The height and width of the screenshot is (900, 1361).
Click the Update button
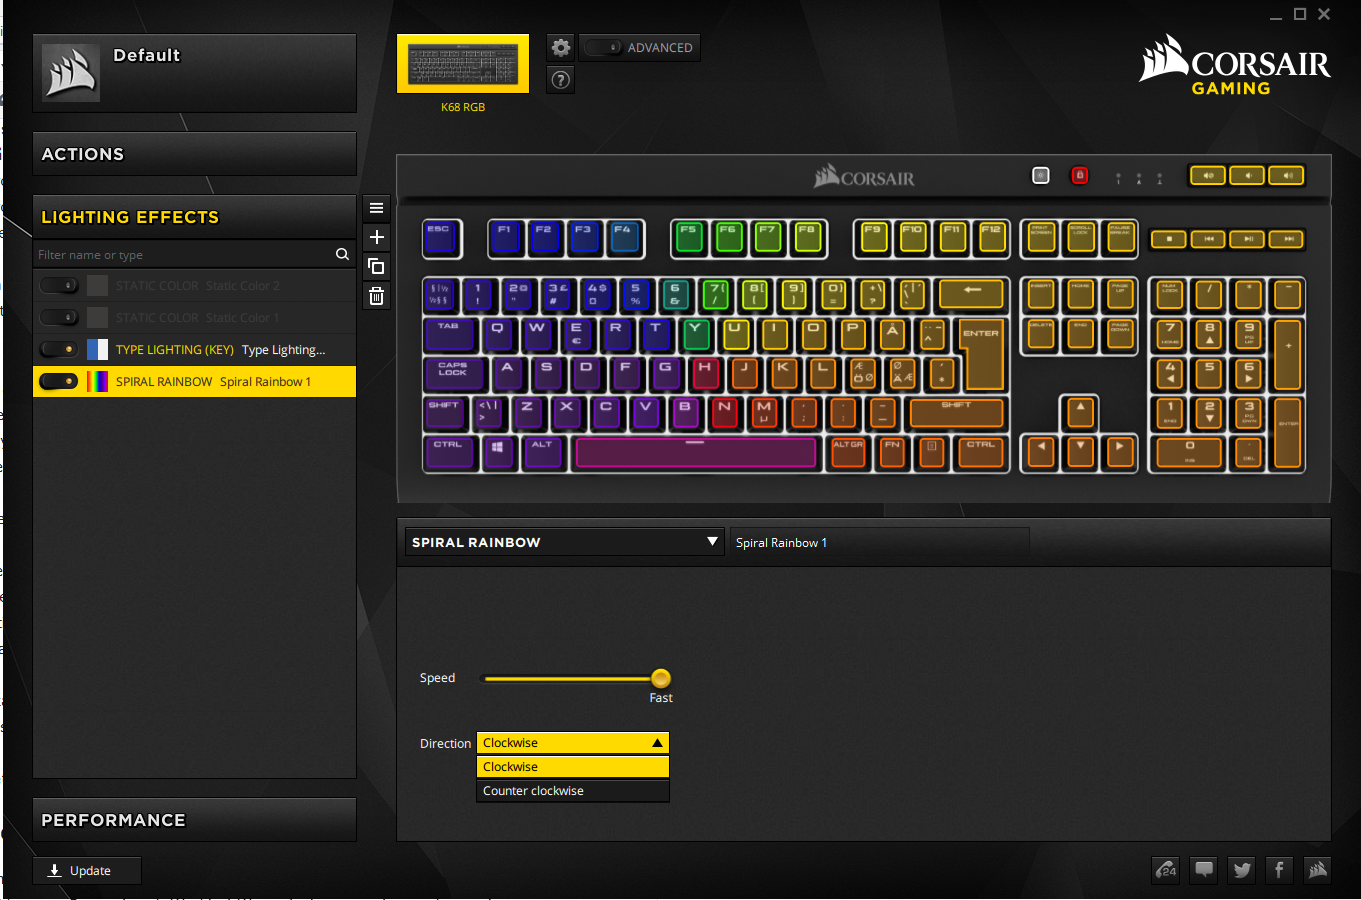[87, 871]
